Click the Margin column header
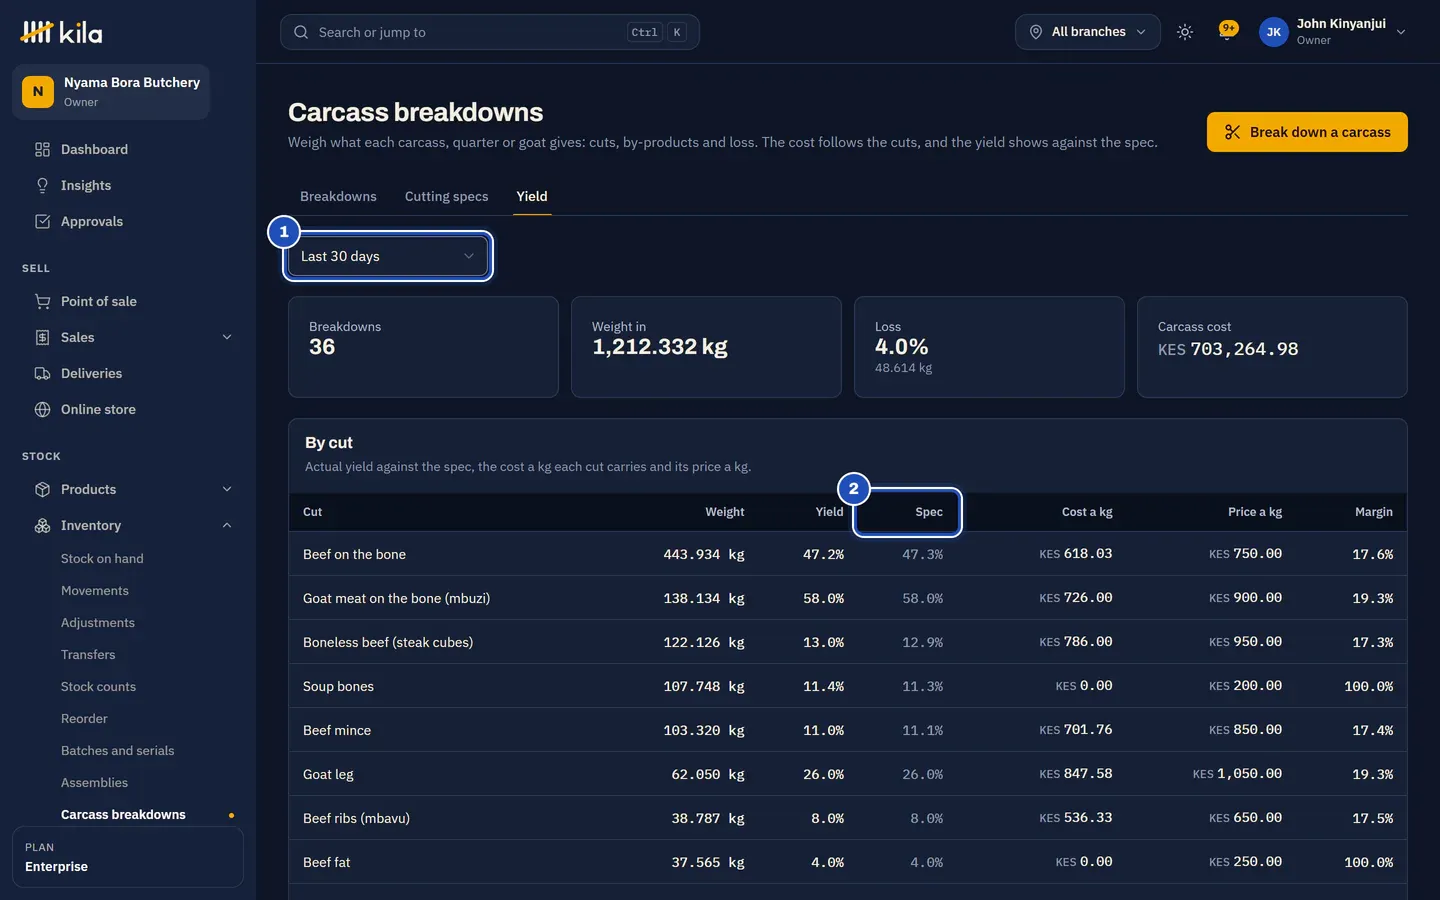The image size is (1440, 900). (x=1374, y=512)
